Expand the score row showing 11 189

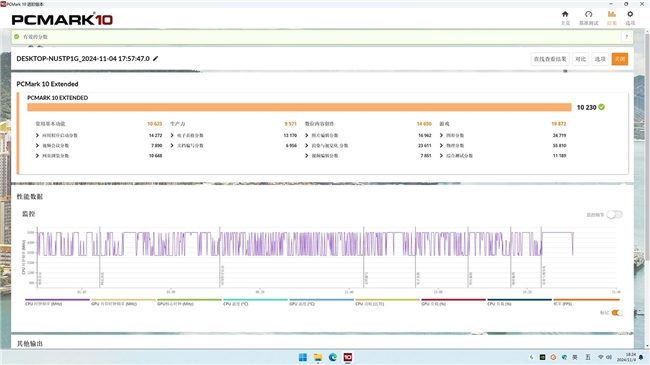[x=441, y=156]
